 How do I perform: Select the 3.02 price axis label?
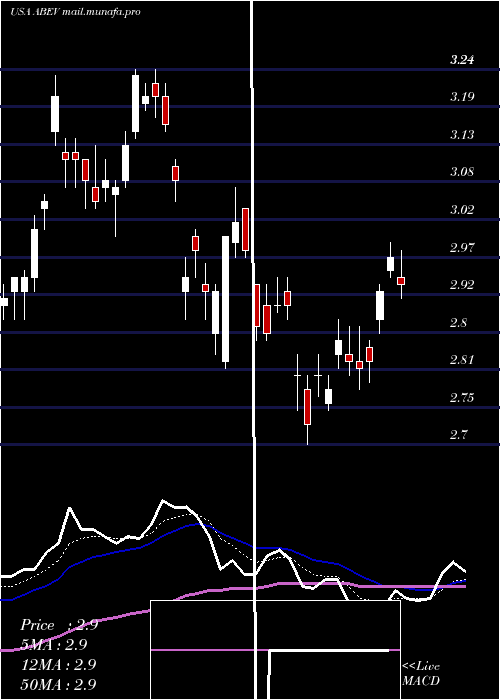point(462,209)
